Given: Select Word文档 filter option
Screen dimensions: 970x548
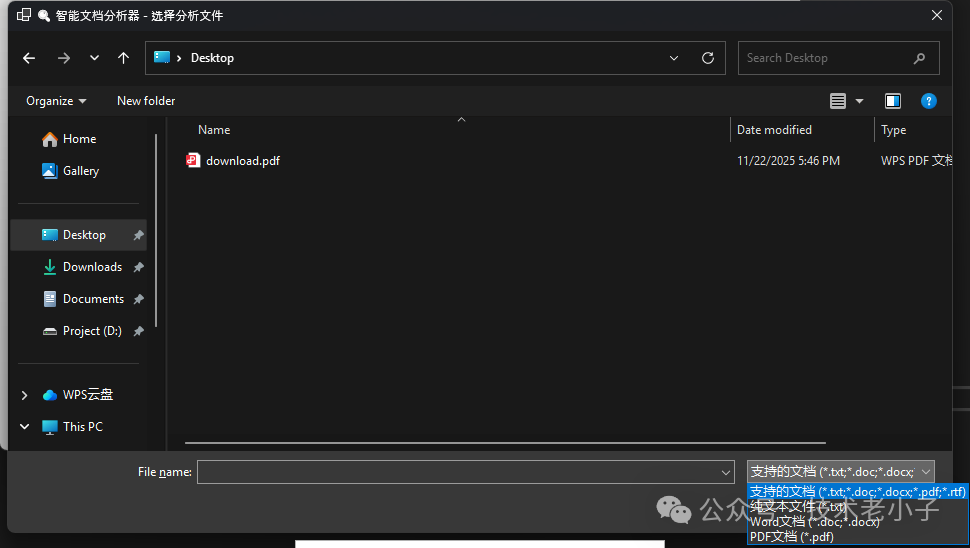Looking at the screenshot, I should [x=815, y=521].
